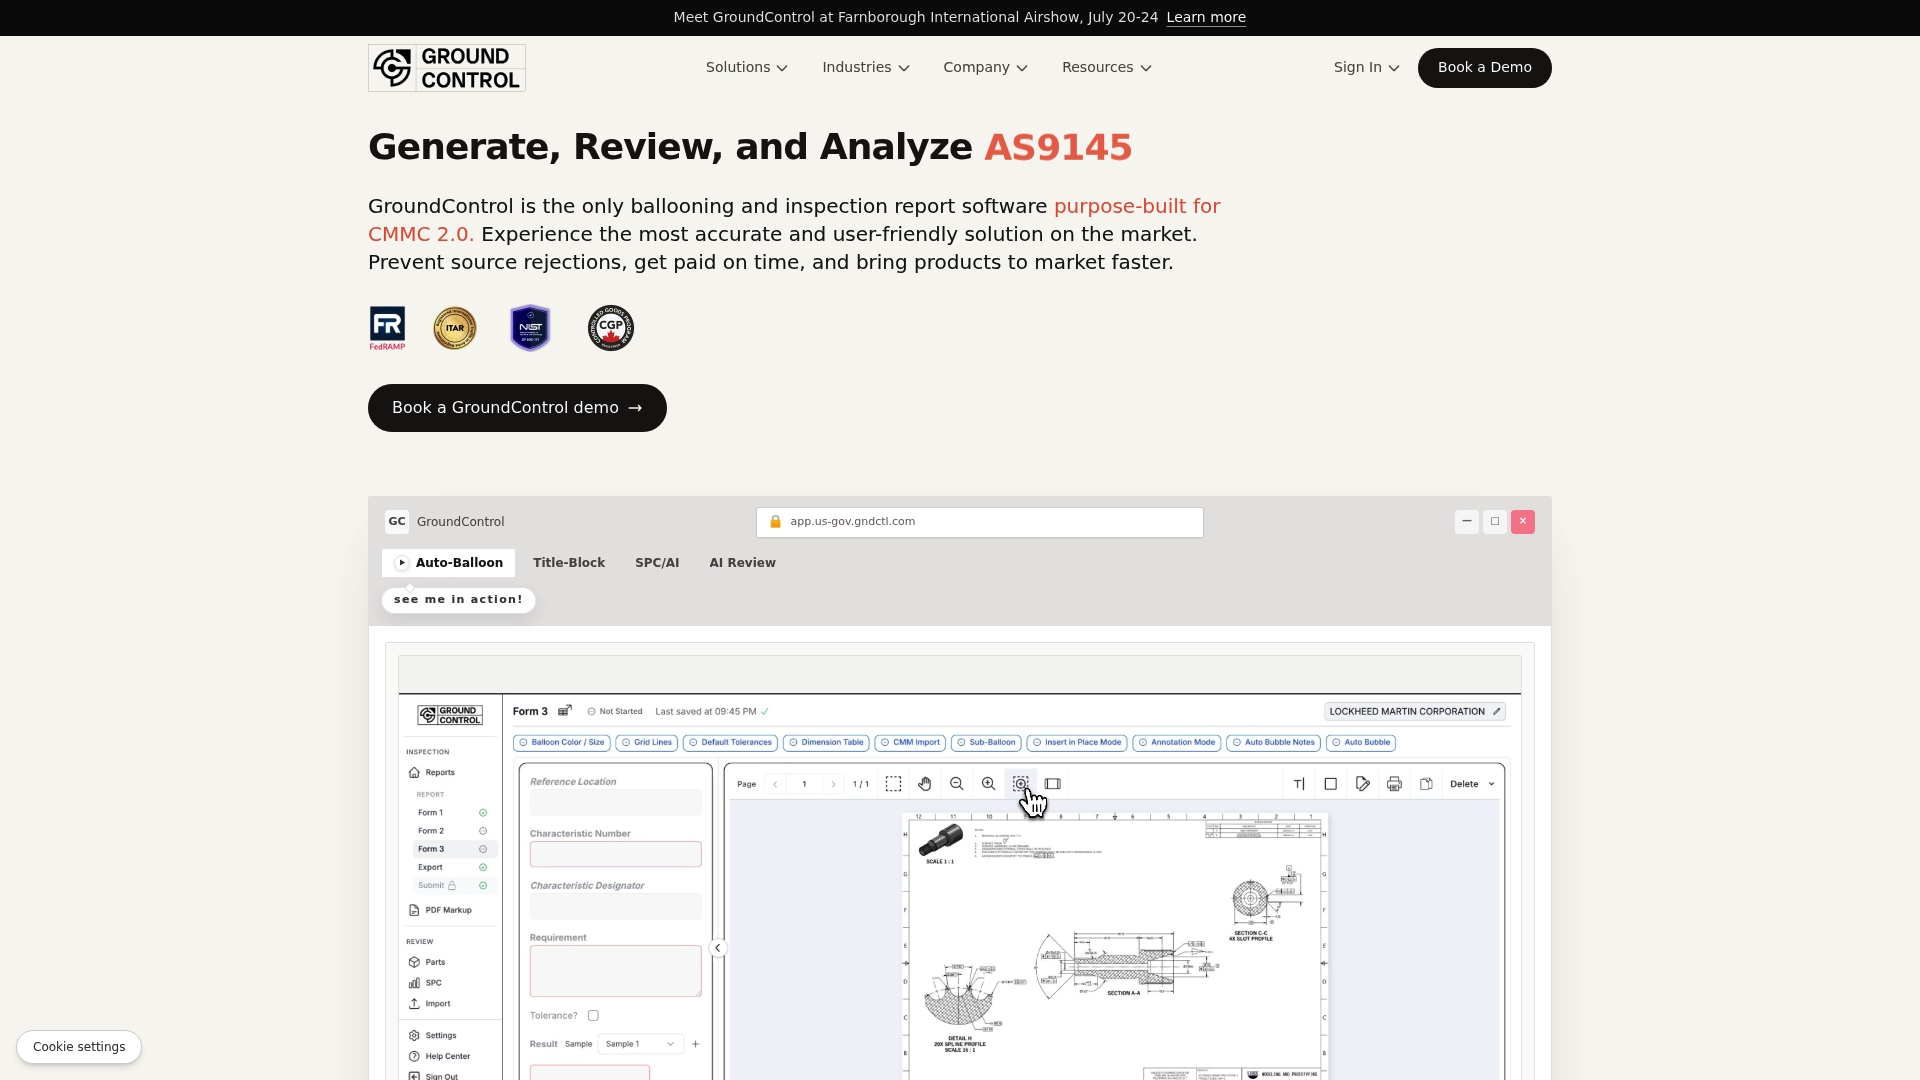
Task: Select the rectangle shape tool
Action: 1331,784
